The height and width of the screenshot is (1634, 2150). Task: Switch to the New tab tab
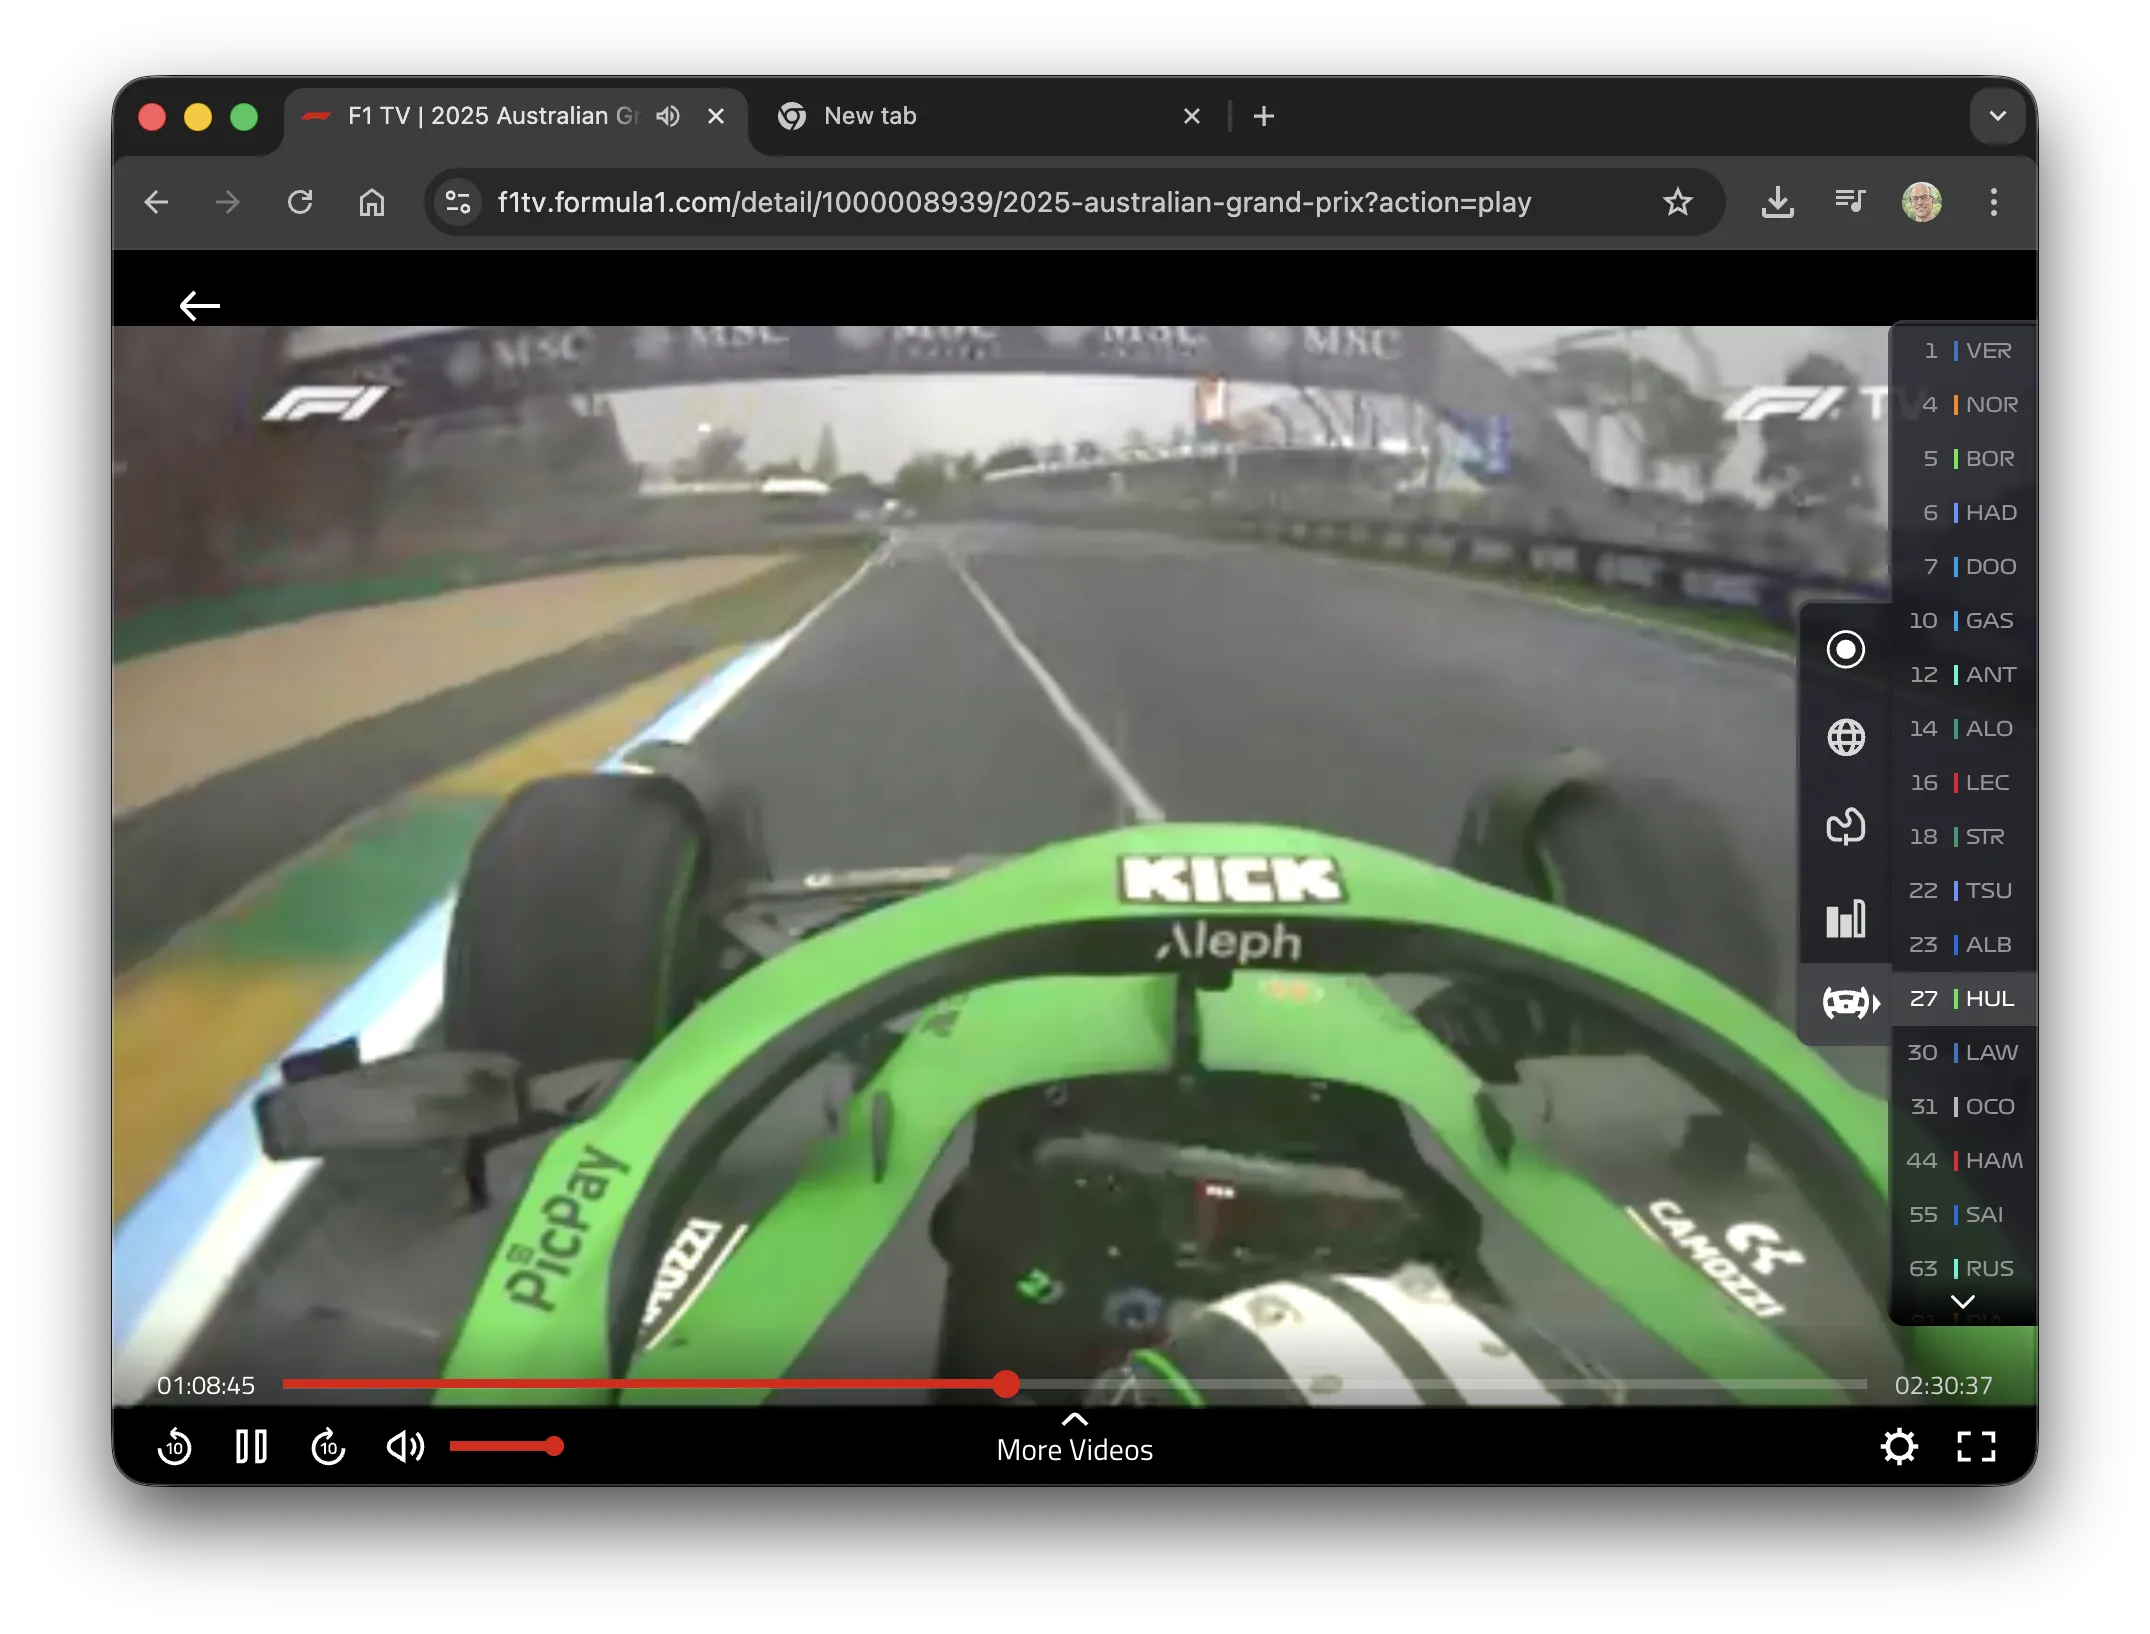(x=990, y=116)
